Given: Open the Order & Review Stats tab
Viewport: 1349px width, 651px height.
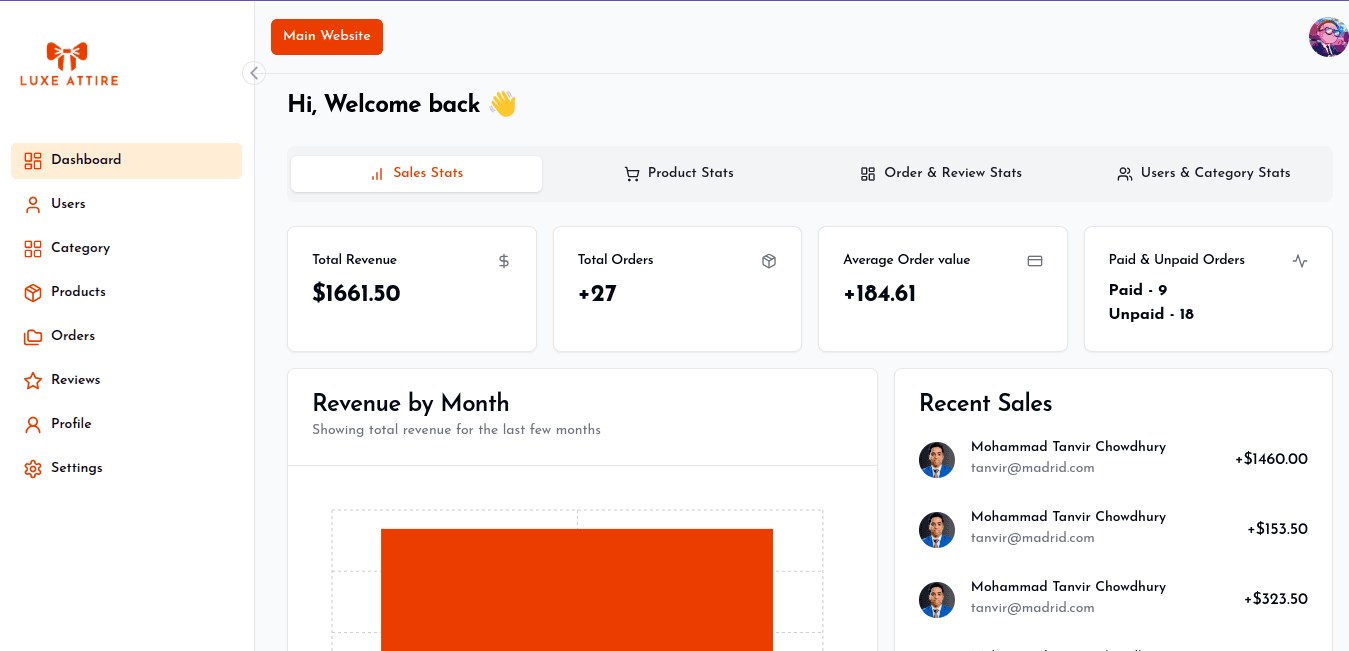Looking at the screenshot, I should click(941, 174).
